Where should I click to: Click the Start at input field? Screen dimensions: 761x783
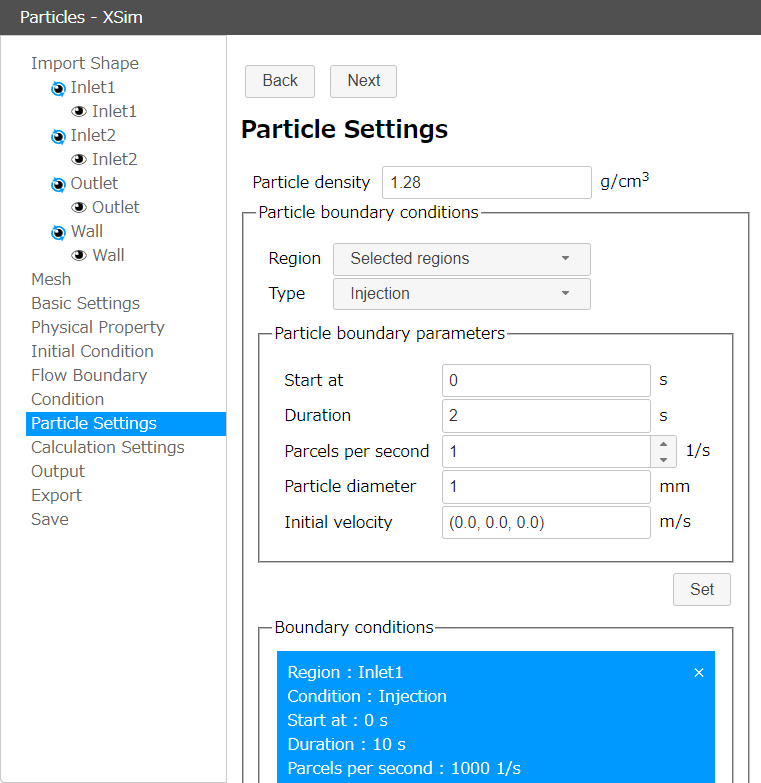[x=546, y=381]
